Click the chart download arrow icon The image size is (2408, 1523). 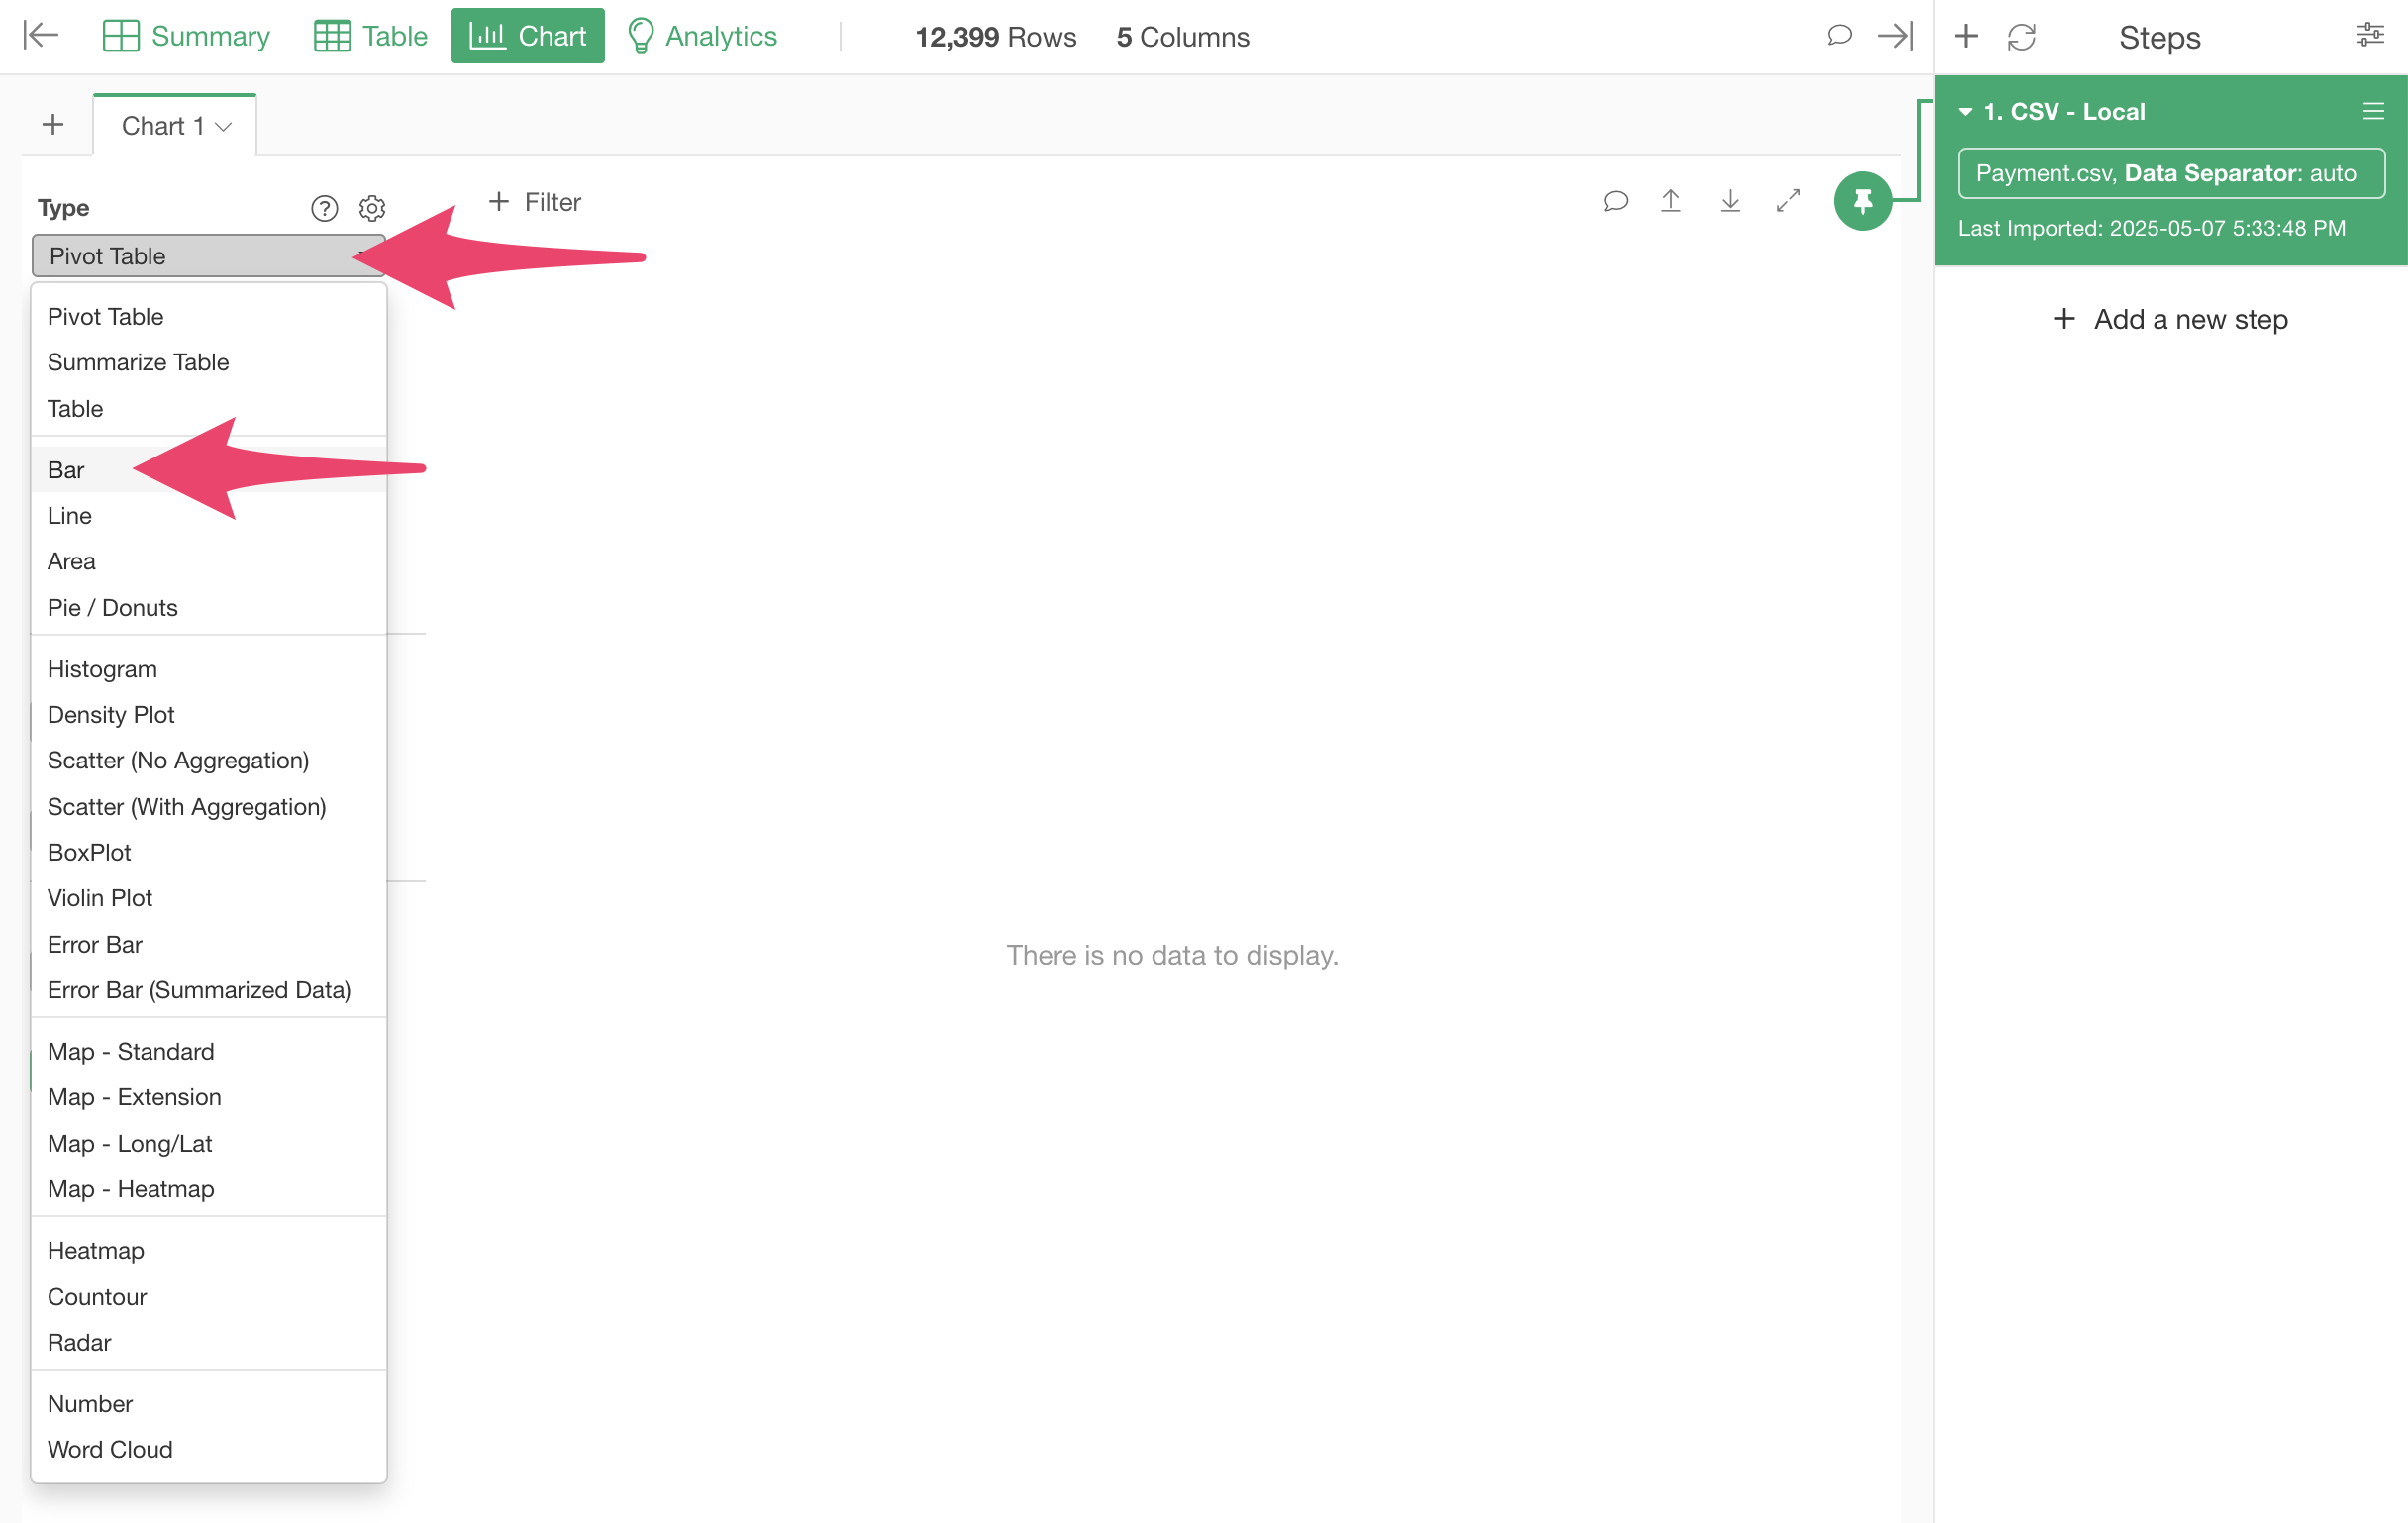(x=1730, y=201)
